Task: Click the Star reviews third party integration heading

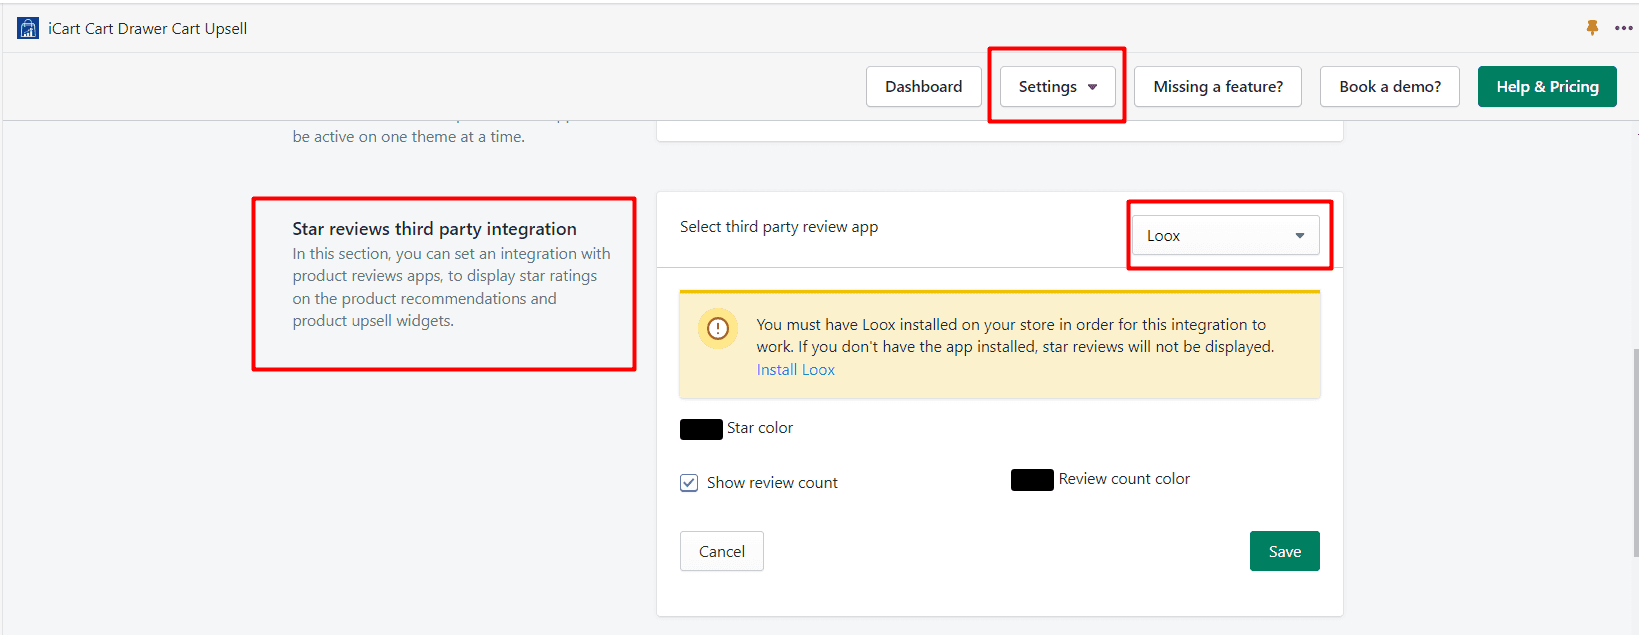Action: pyautogui.click(x=434, y=229)
